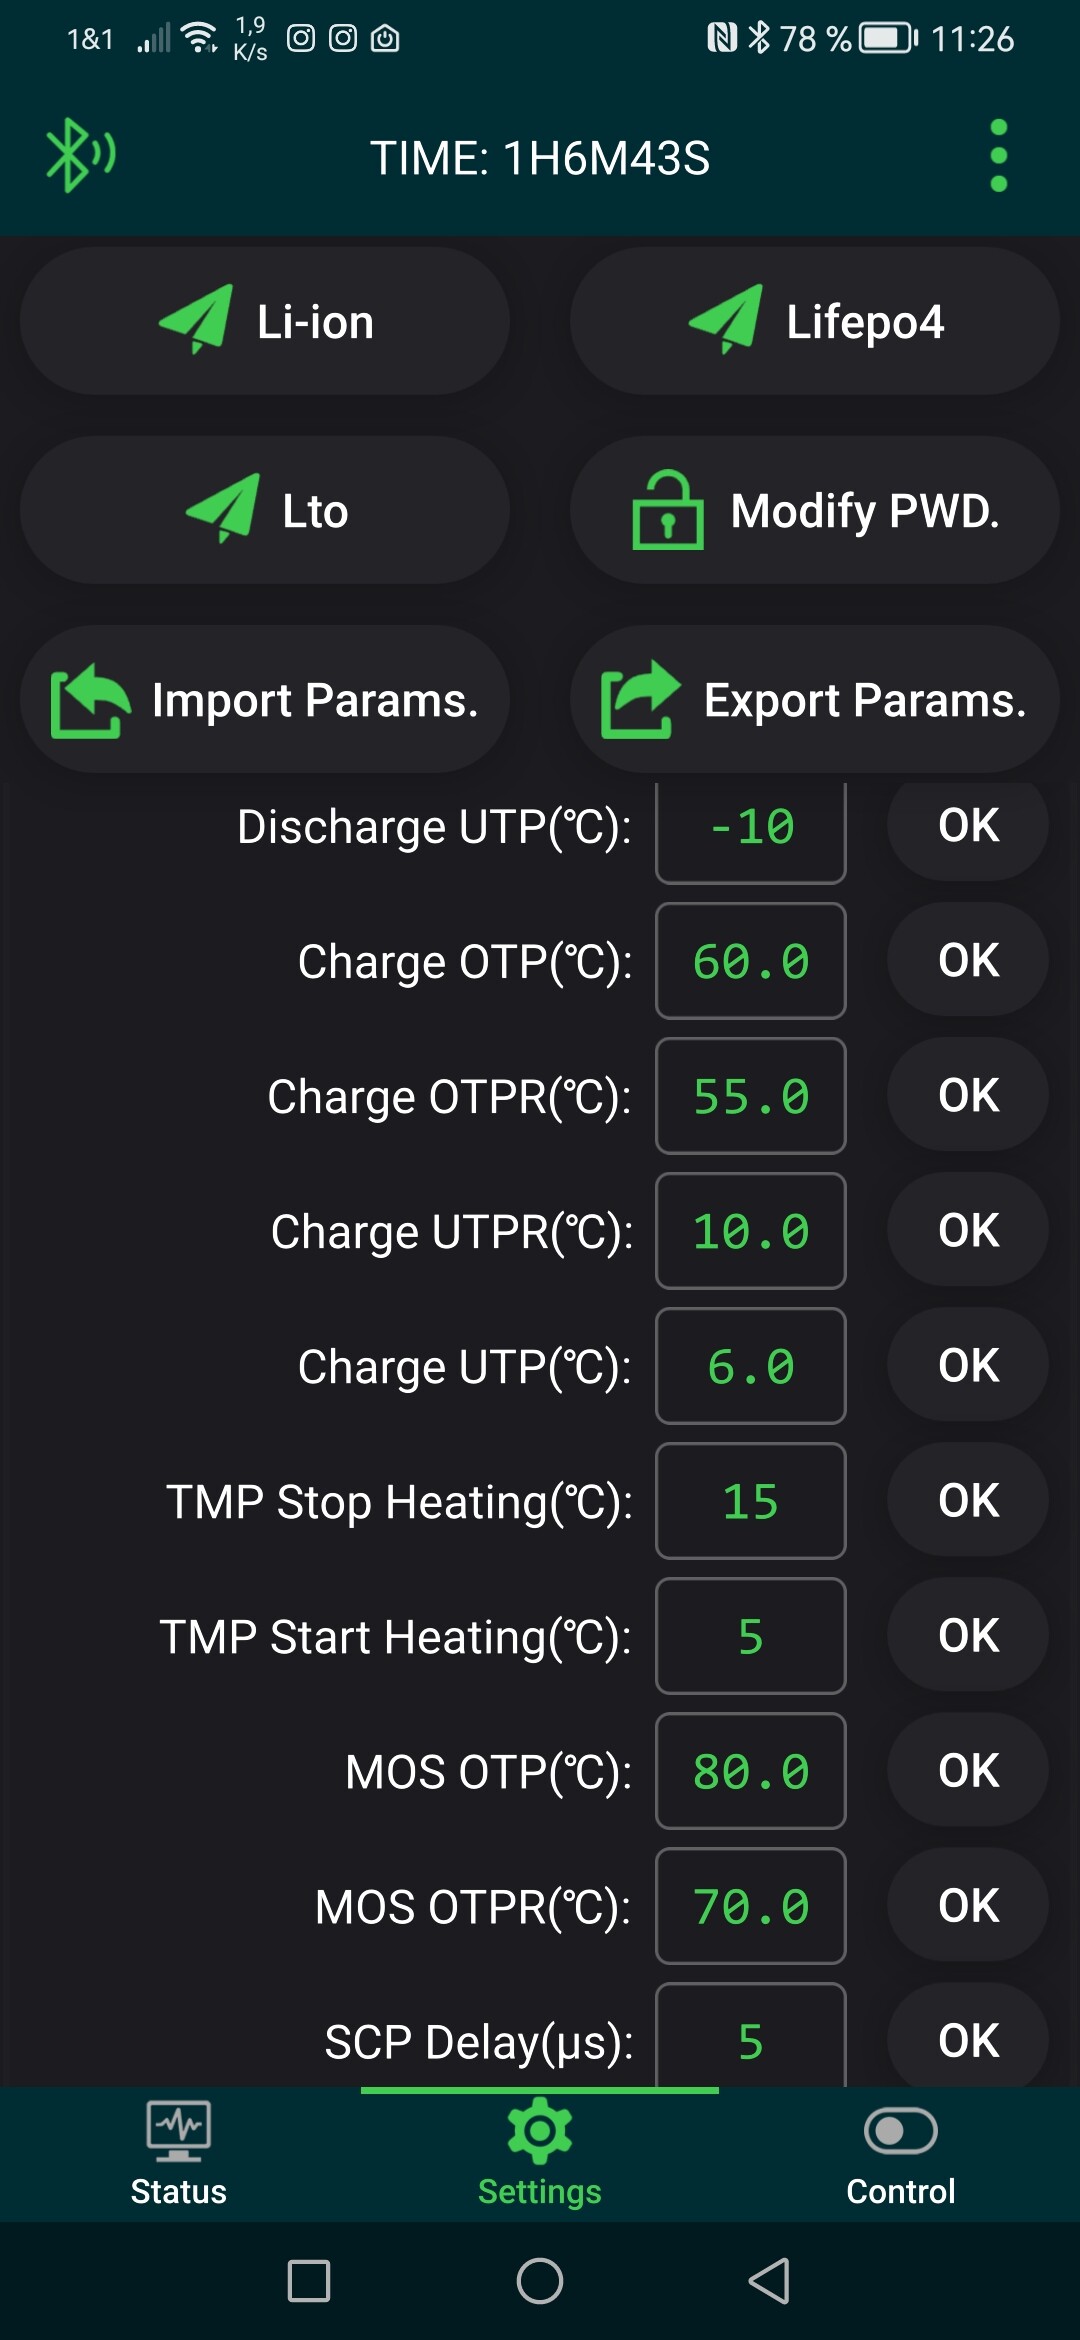Edit the Discharge UTP value field
Viewport: 1080px width, 2340px height.
point(751,828)
